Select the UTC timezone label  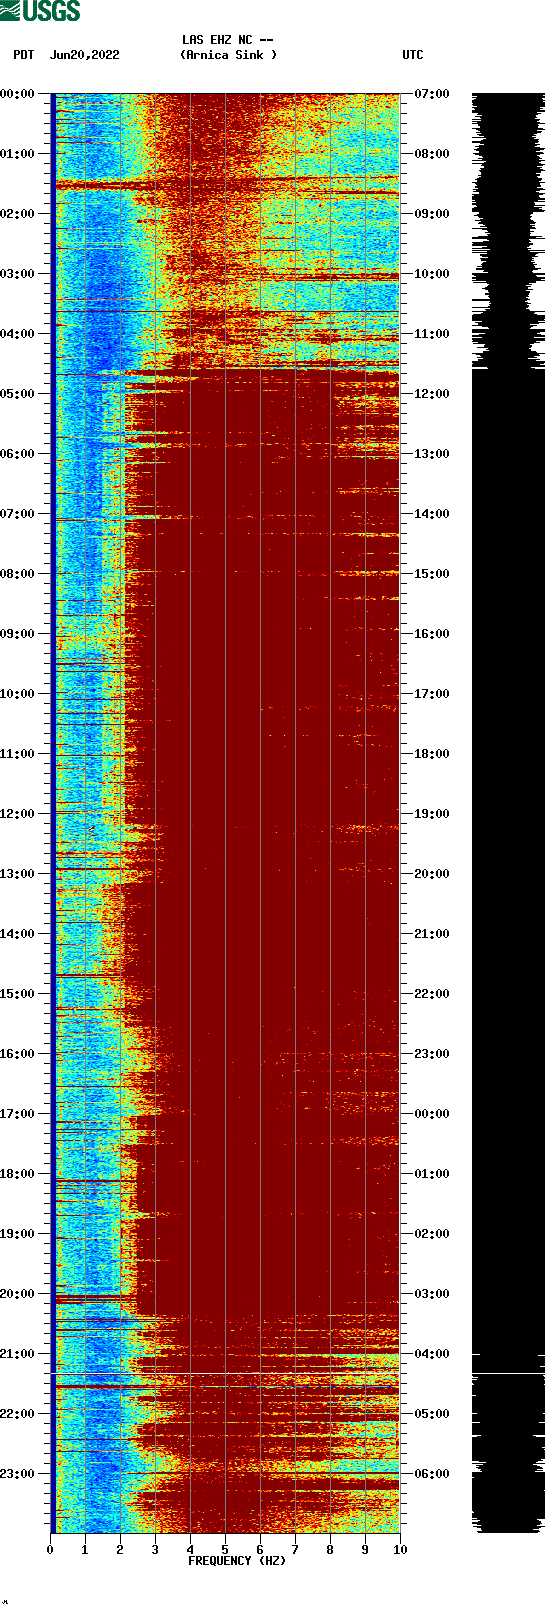pos(413,55)
